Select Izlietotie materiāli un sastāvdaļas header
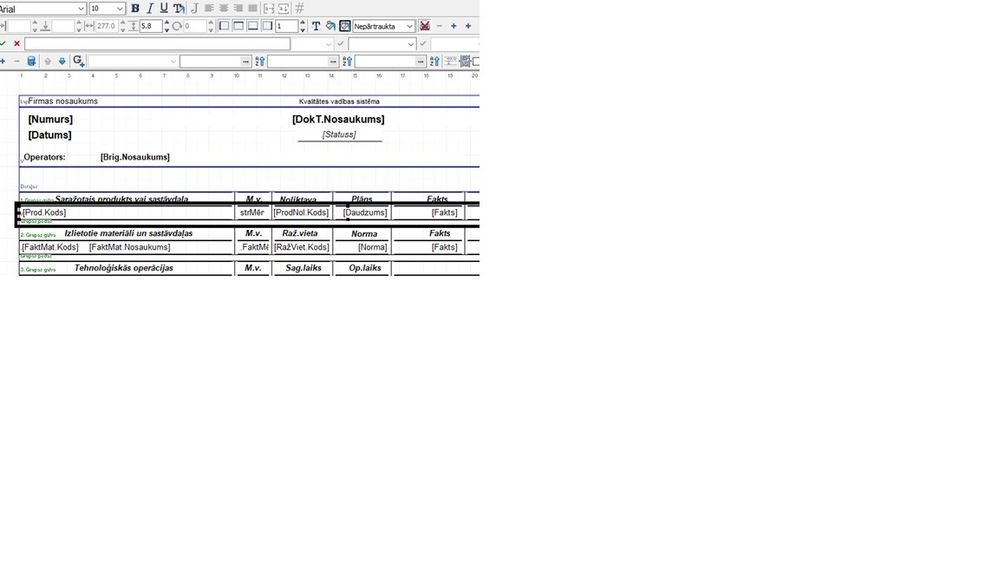Viewport: 999px width, 562px height. tap(128, 233)
